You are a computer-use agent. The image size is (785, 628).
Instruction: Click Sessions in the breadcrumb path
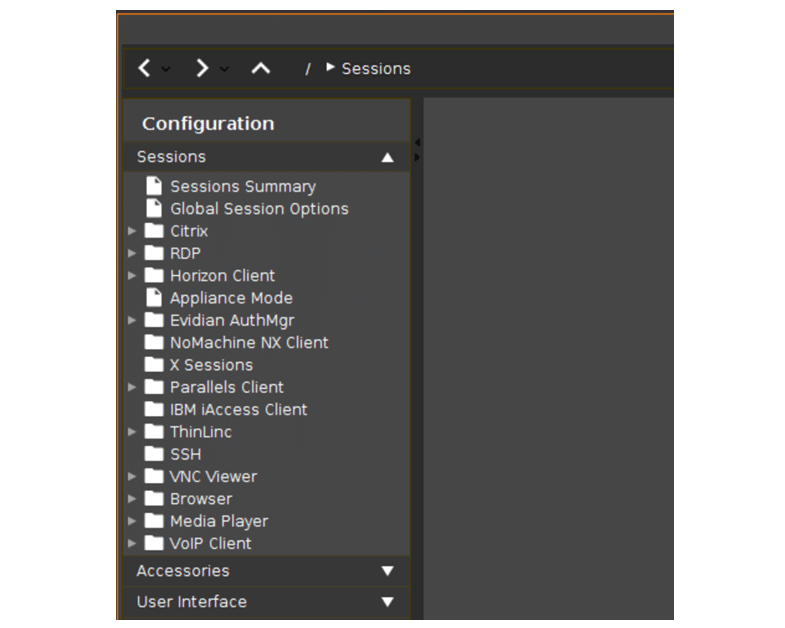click(x=376, y=69)
